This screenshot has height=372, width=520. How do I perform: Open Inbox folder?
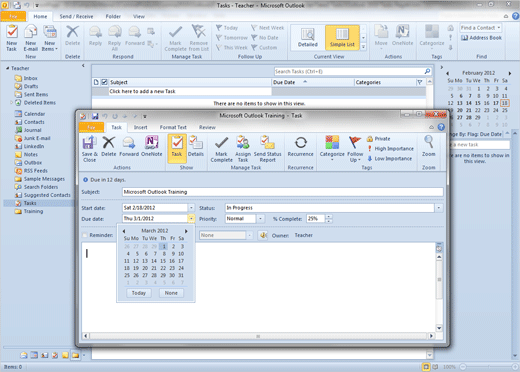pyautogui.click(x=26, y=78)
